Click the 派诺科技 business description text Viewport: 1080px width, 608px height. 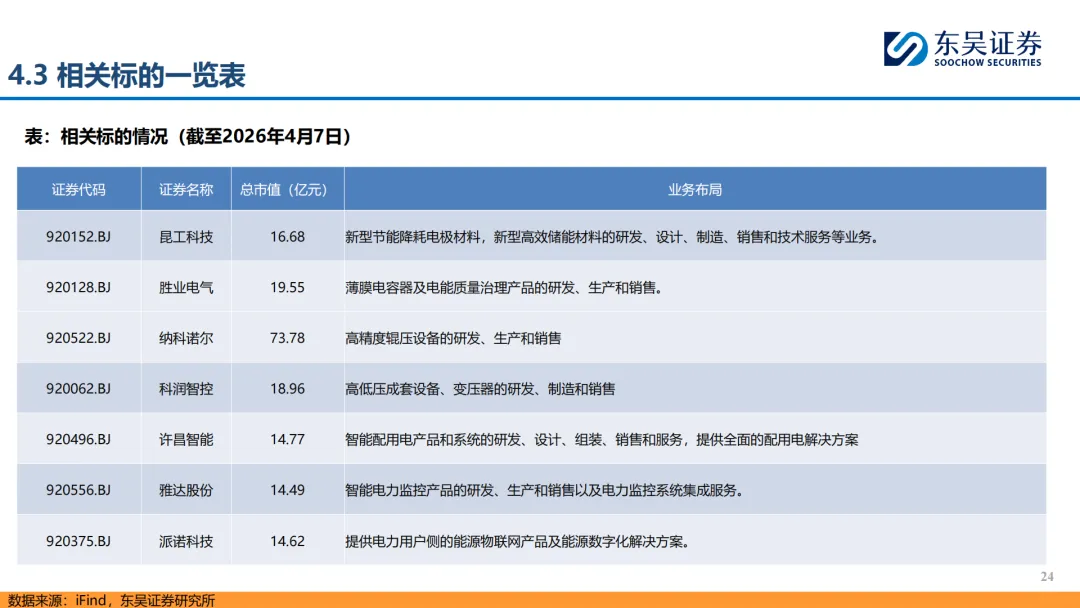point(520,540)
